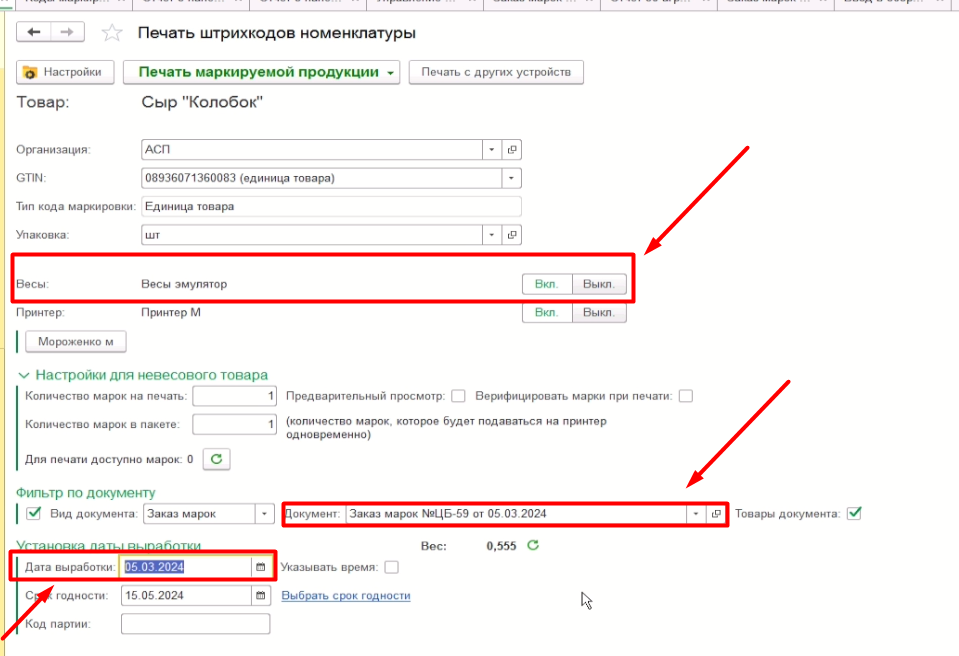
Task: Click Печать с других устройств
Action: (496, 72)
